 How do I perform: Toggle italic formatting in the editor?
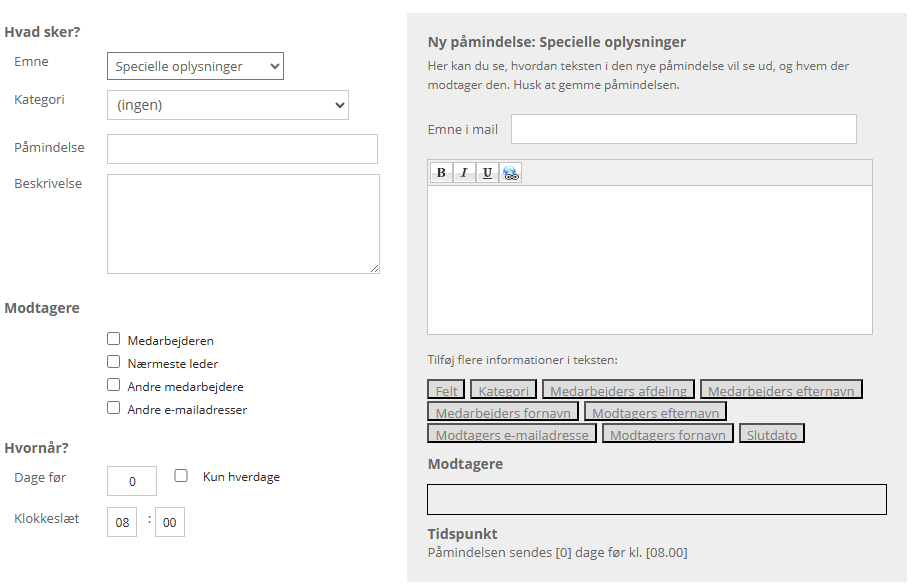point(464,173)
